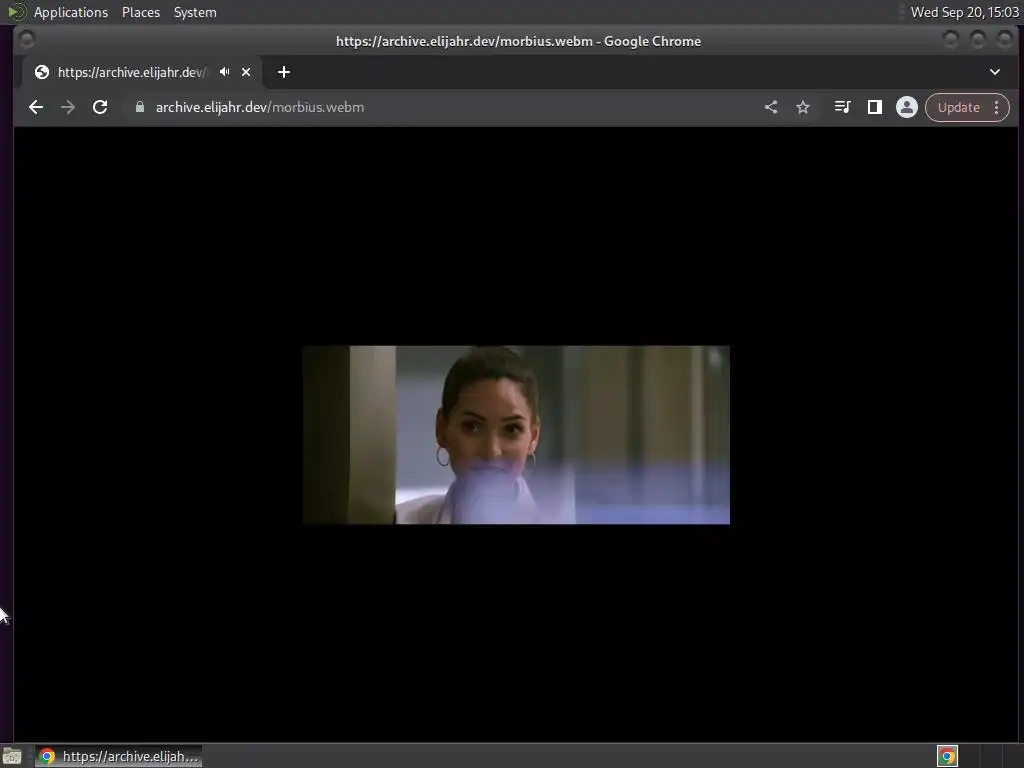
Task: Expand the tab search dropdown chevron
Action: click(995, 72)
